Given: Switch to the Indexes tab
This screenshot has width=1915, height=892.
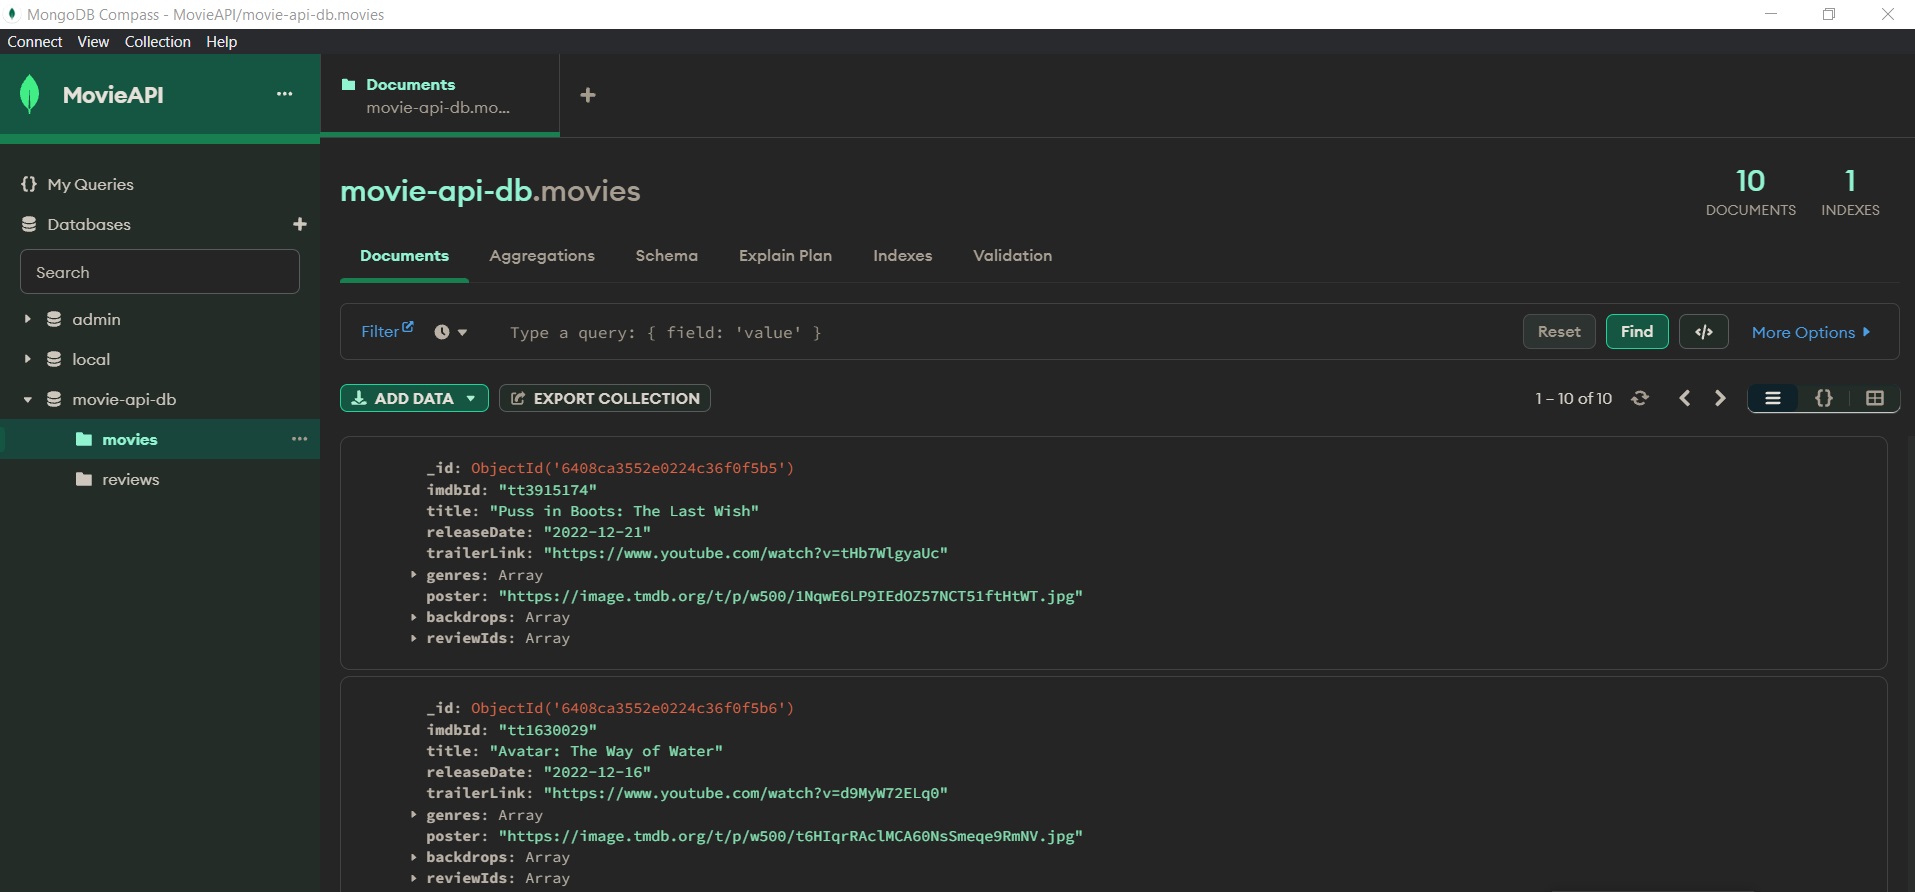Looking at the screenshot, I should (902, 256).
